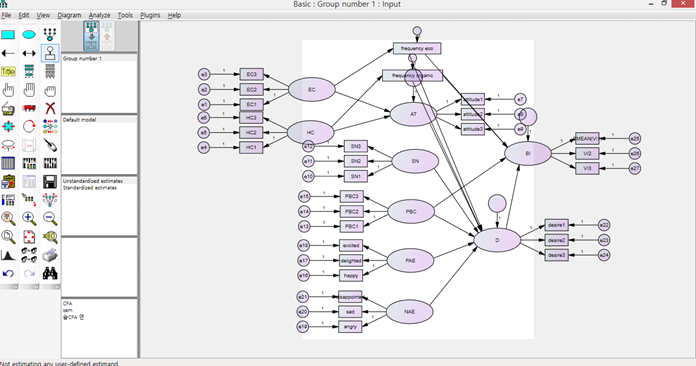Select the Reflect indicators tool
Viewport: 696px width, 366px height.
click(x=50, y=126)
